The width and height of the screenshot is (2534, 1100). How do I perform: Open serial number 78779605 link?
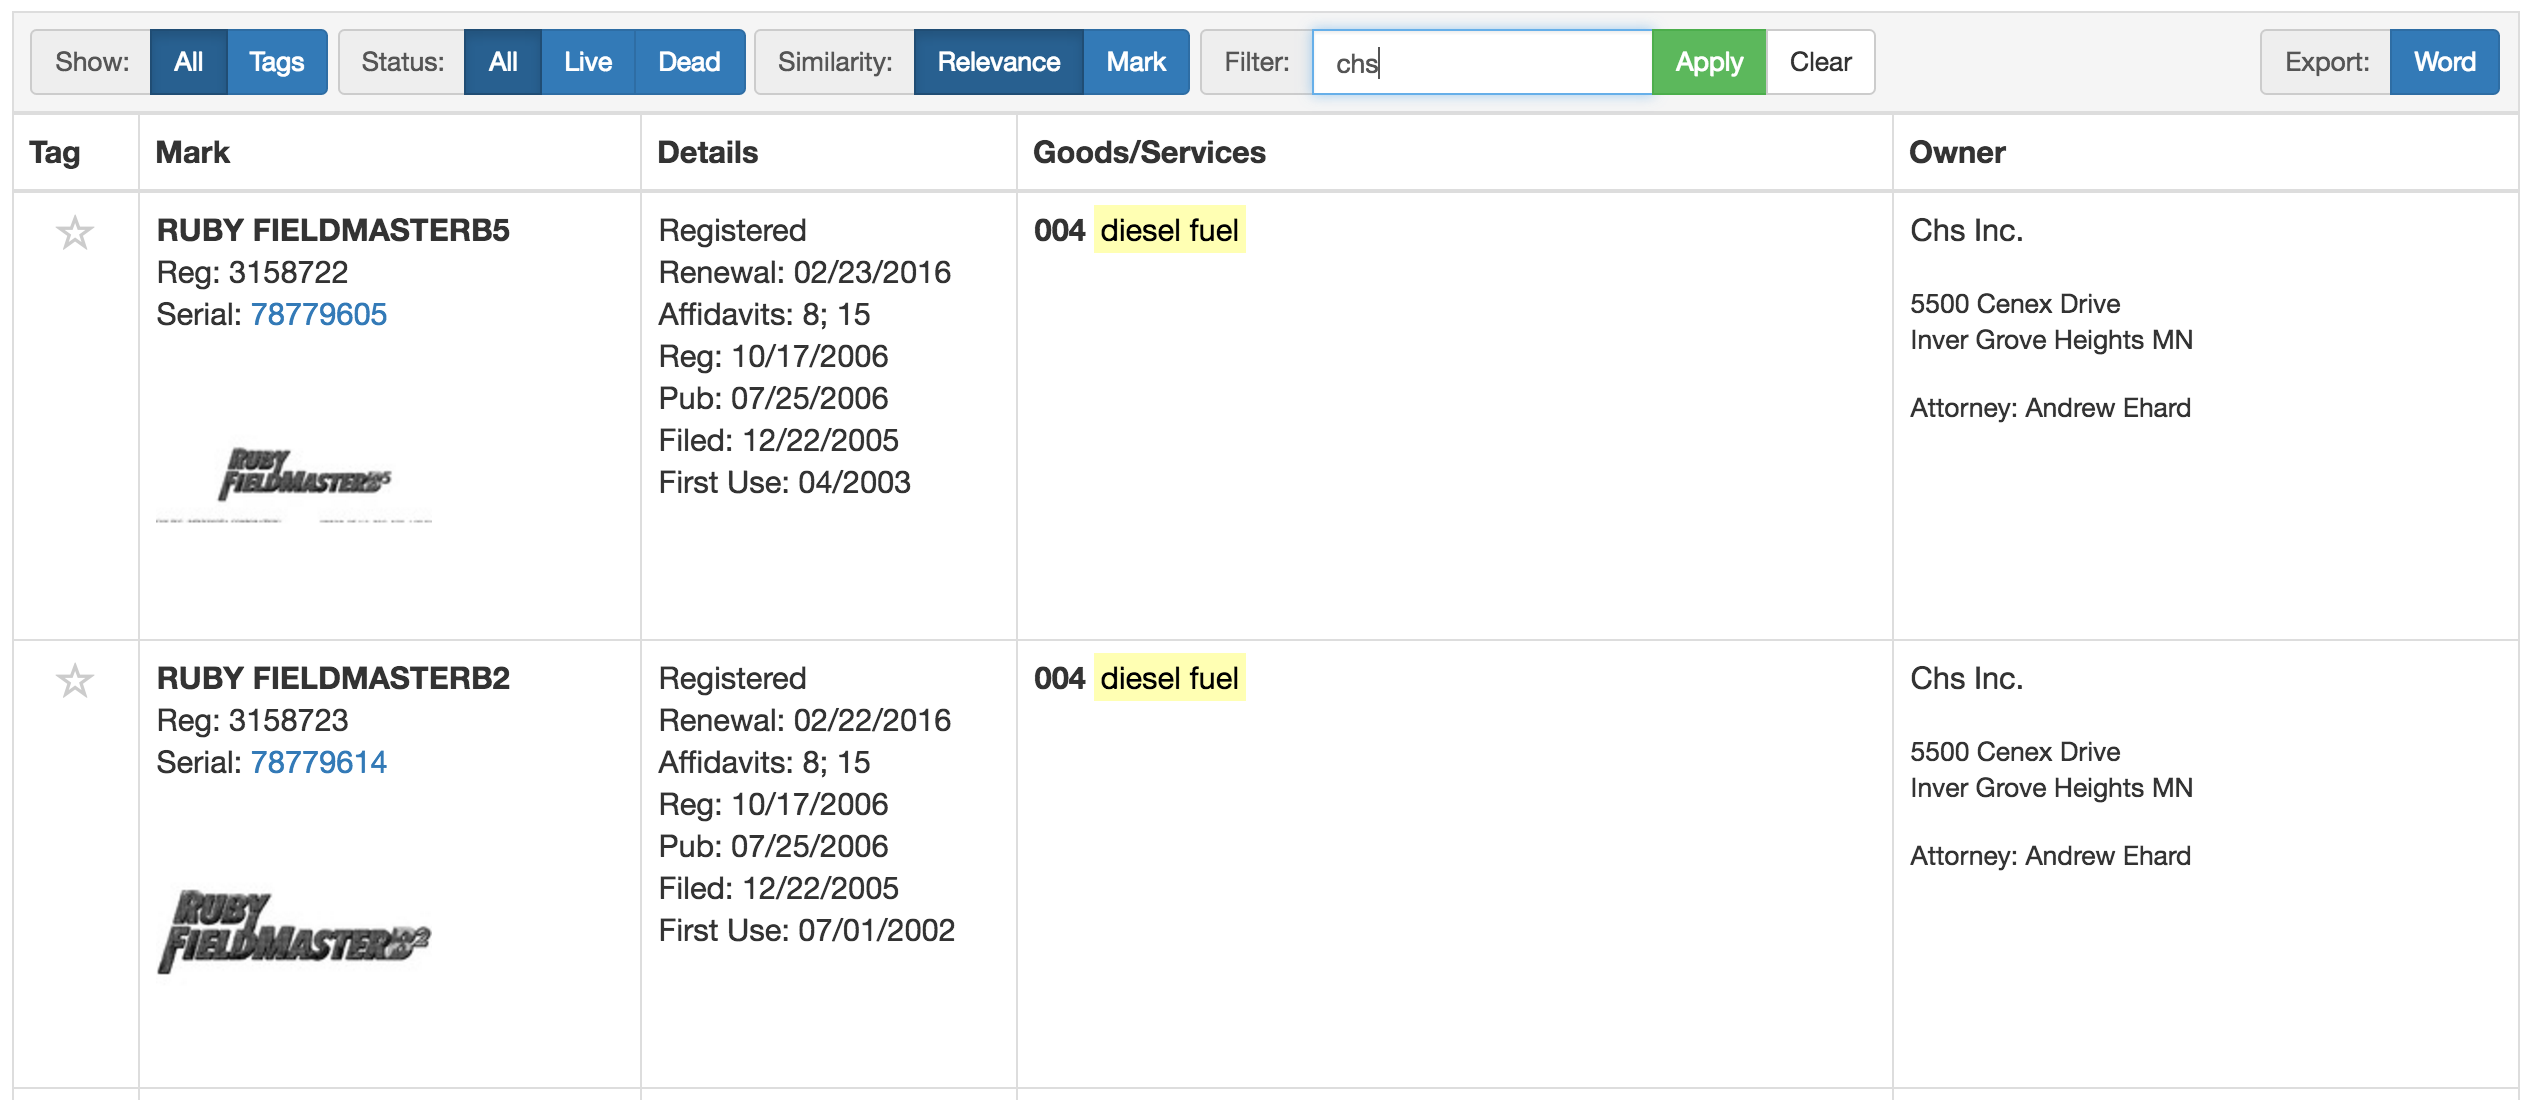click(318, 314)
